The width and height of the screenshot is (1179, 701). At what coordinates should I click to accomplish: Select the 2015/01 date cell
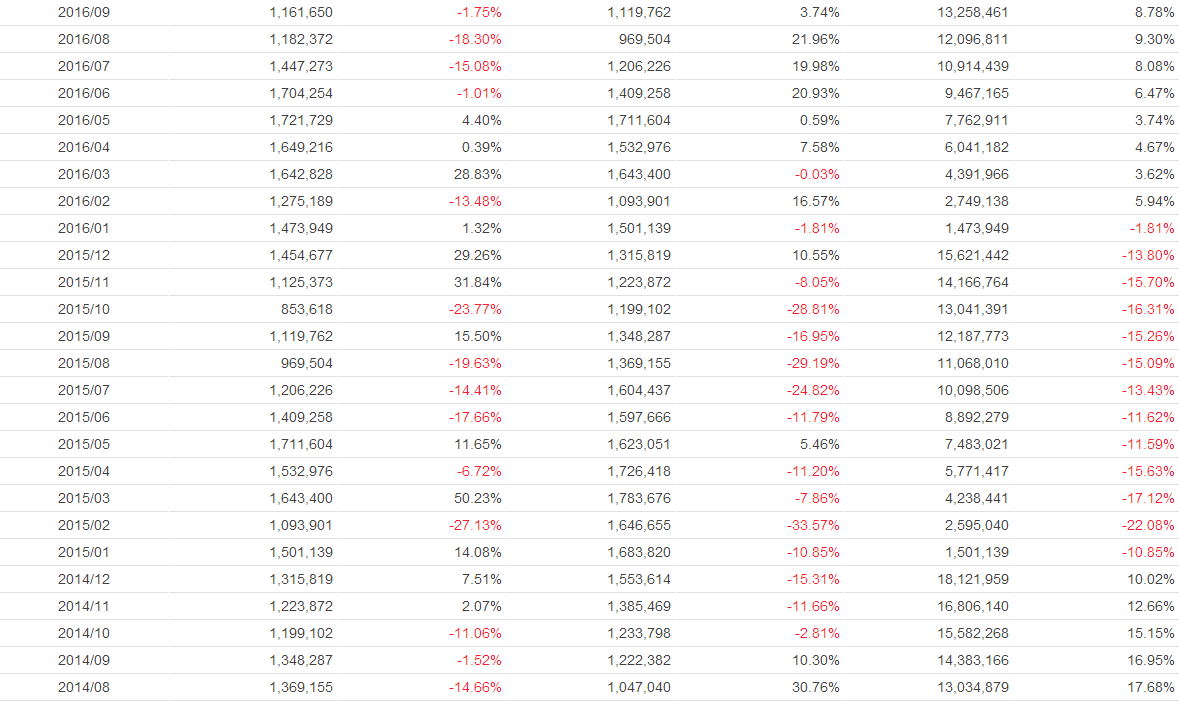[85, 552]
